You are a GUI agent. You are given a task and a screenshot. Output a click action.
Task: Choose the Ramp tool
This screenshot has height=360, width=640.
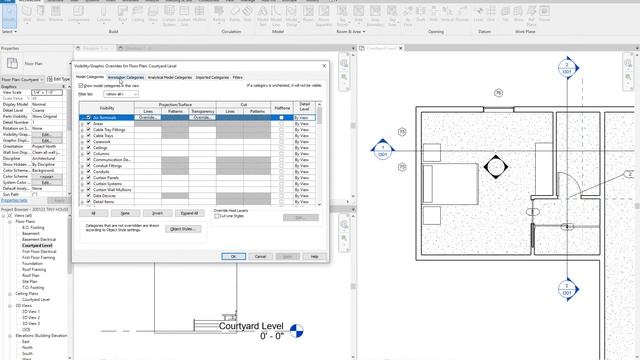pyautogui.click(x=235, y=14)
